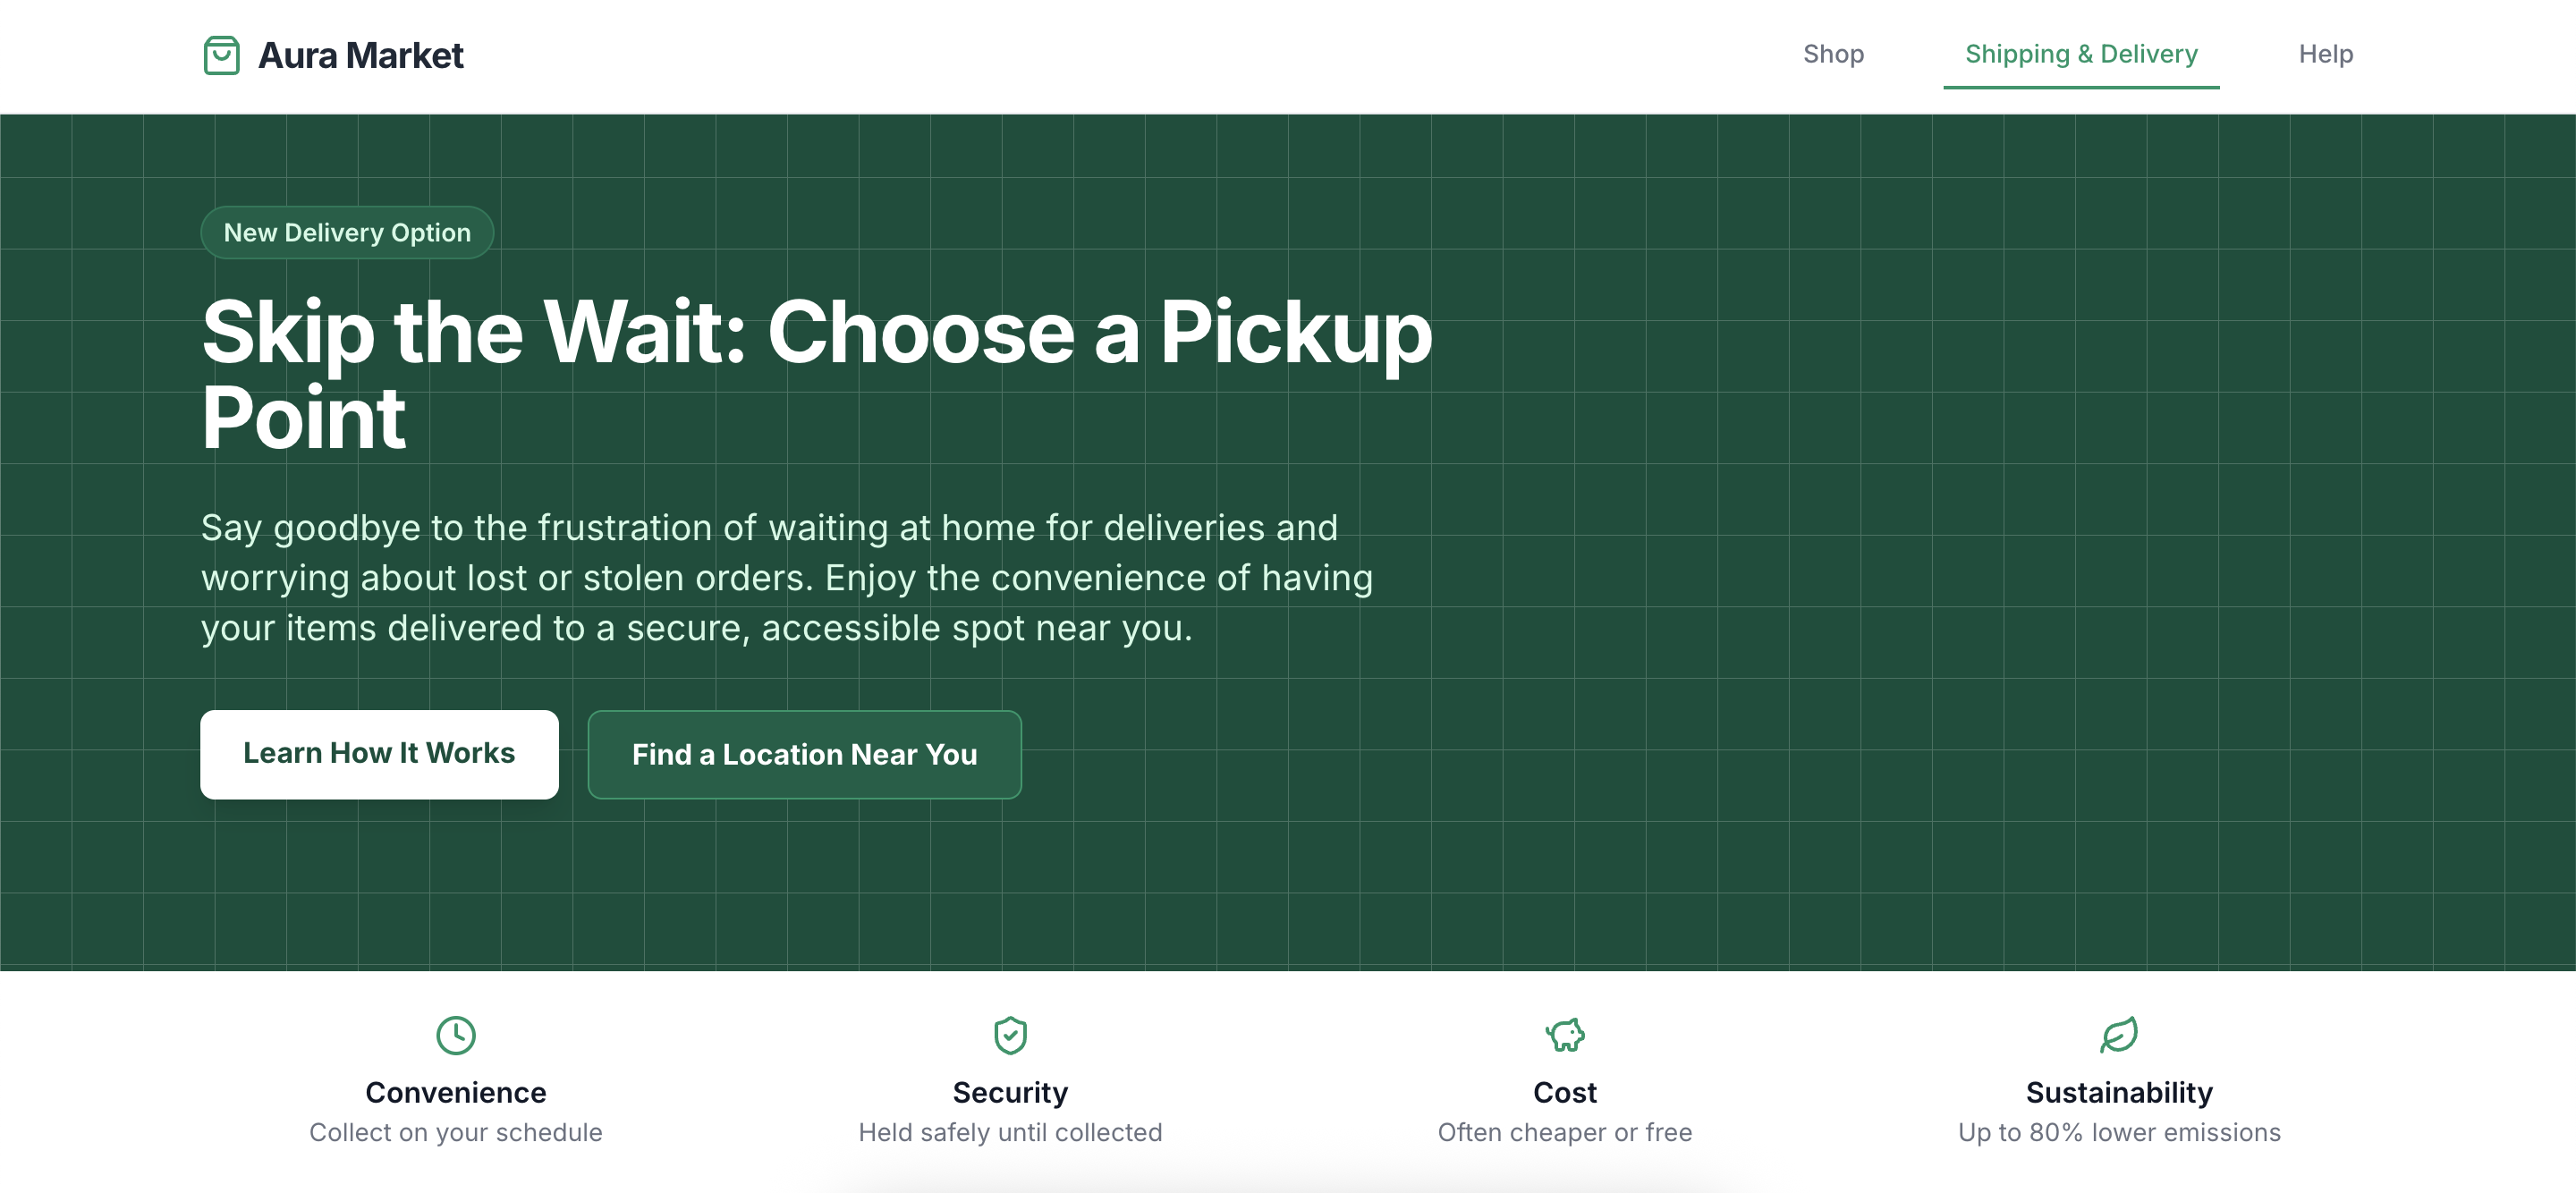
Task: Click the Security shield icon
Action: (x=1010, y=1035)
